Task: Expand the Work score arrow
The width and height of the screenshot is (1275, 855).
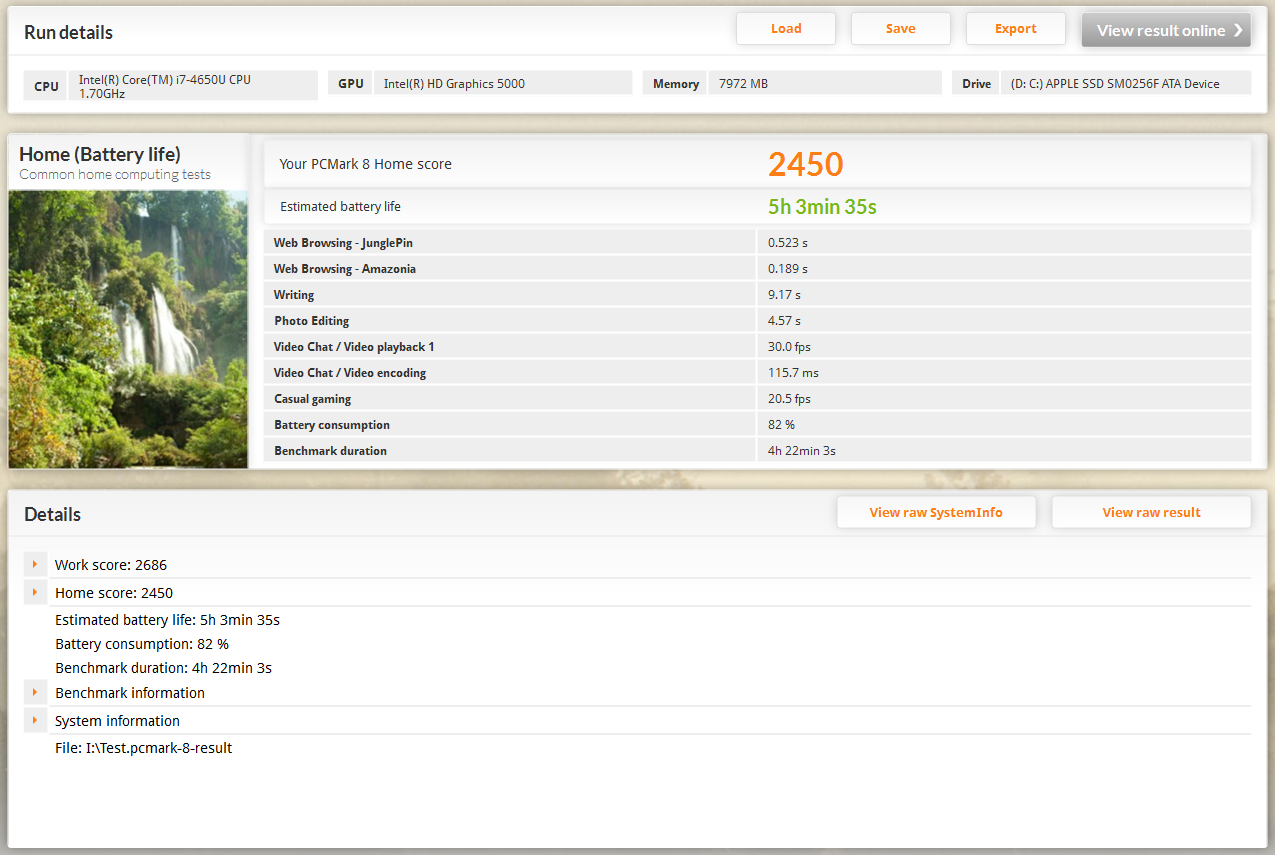Action: (35, 565)
